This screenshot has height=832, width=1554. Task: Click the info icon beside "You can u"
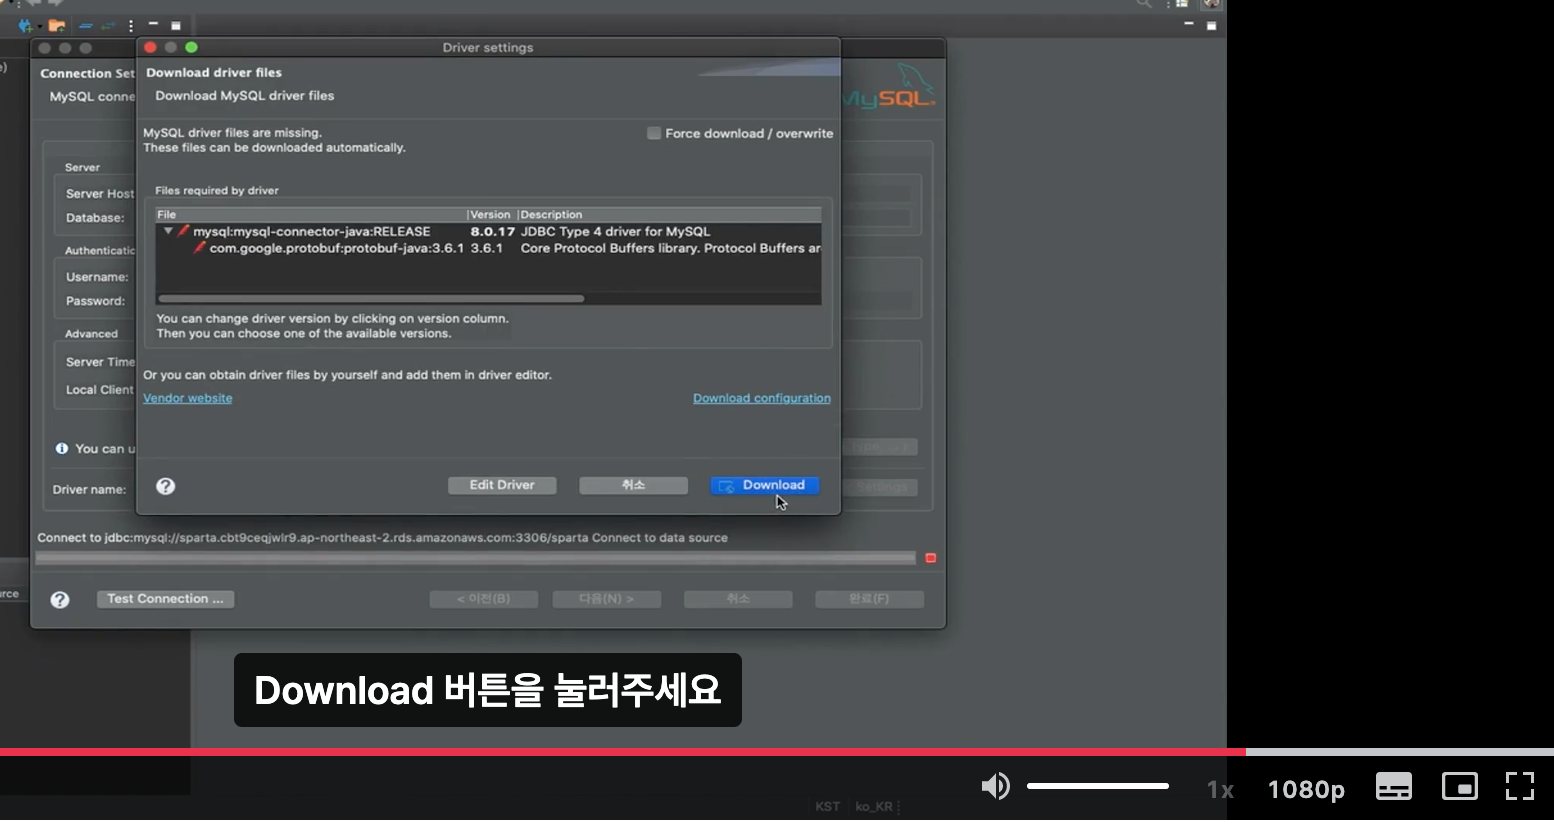[x=62, y=449]
